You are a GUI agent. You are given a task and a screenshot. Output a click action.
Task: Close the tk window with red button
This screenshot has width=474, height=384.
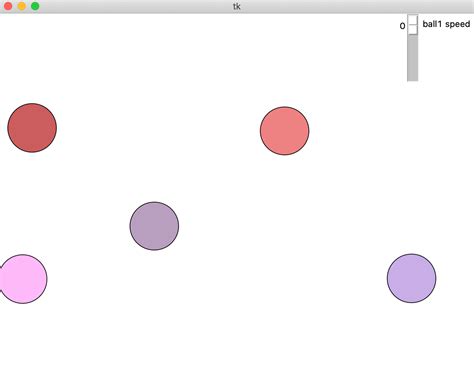click(x=8, y=6)
